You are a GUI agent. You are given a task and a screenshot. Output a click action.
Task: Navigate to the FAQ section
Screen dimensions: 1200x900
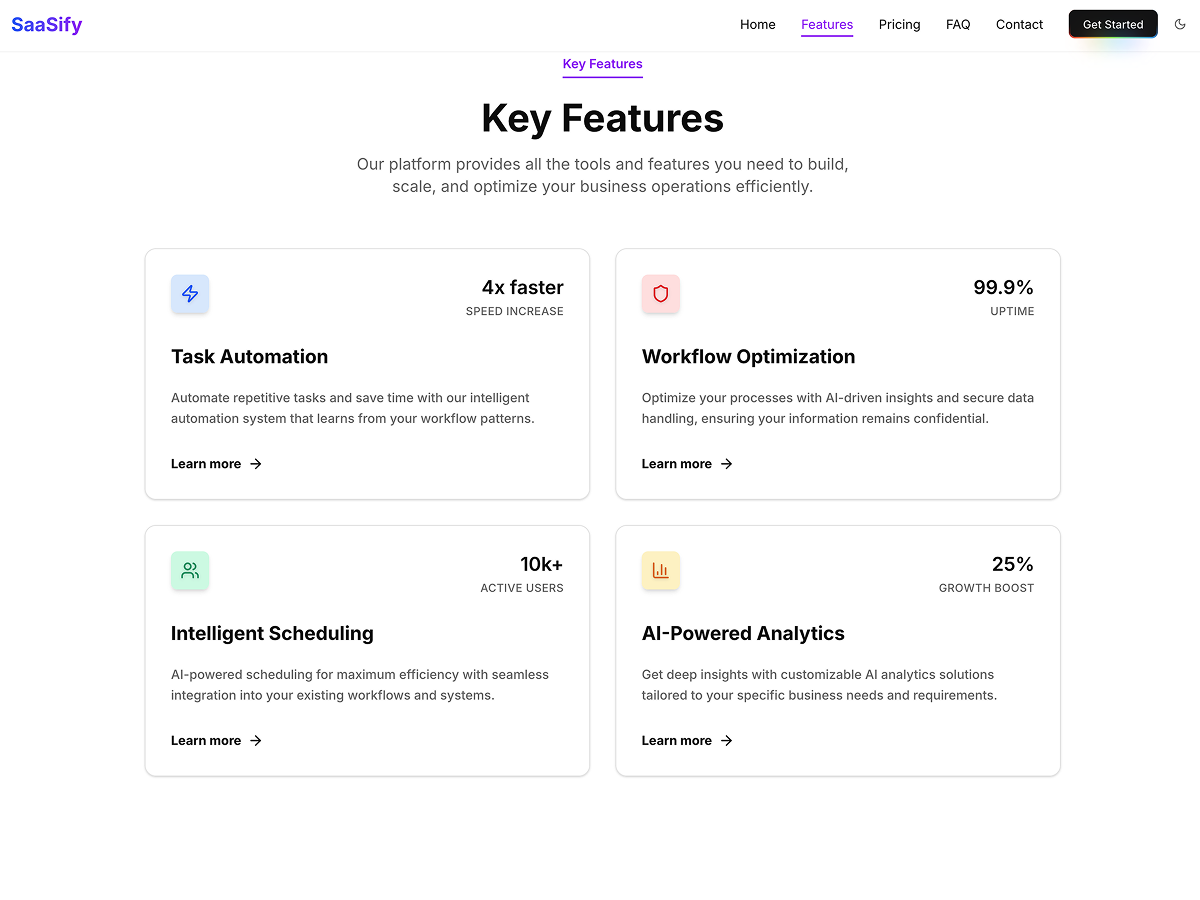coord(958,24)
